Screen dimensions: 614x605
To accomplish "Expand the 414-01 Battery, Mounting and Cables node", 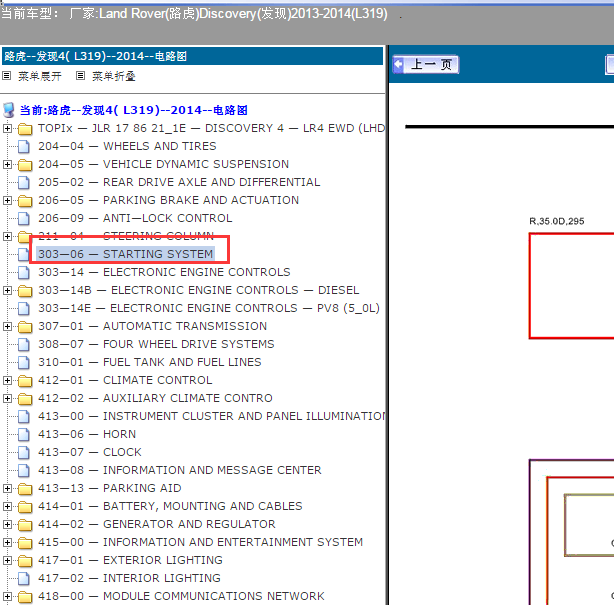I will tap(7, 507).
